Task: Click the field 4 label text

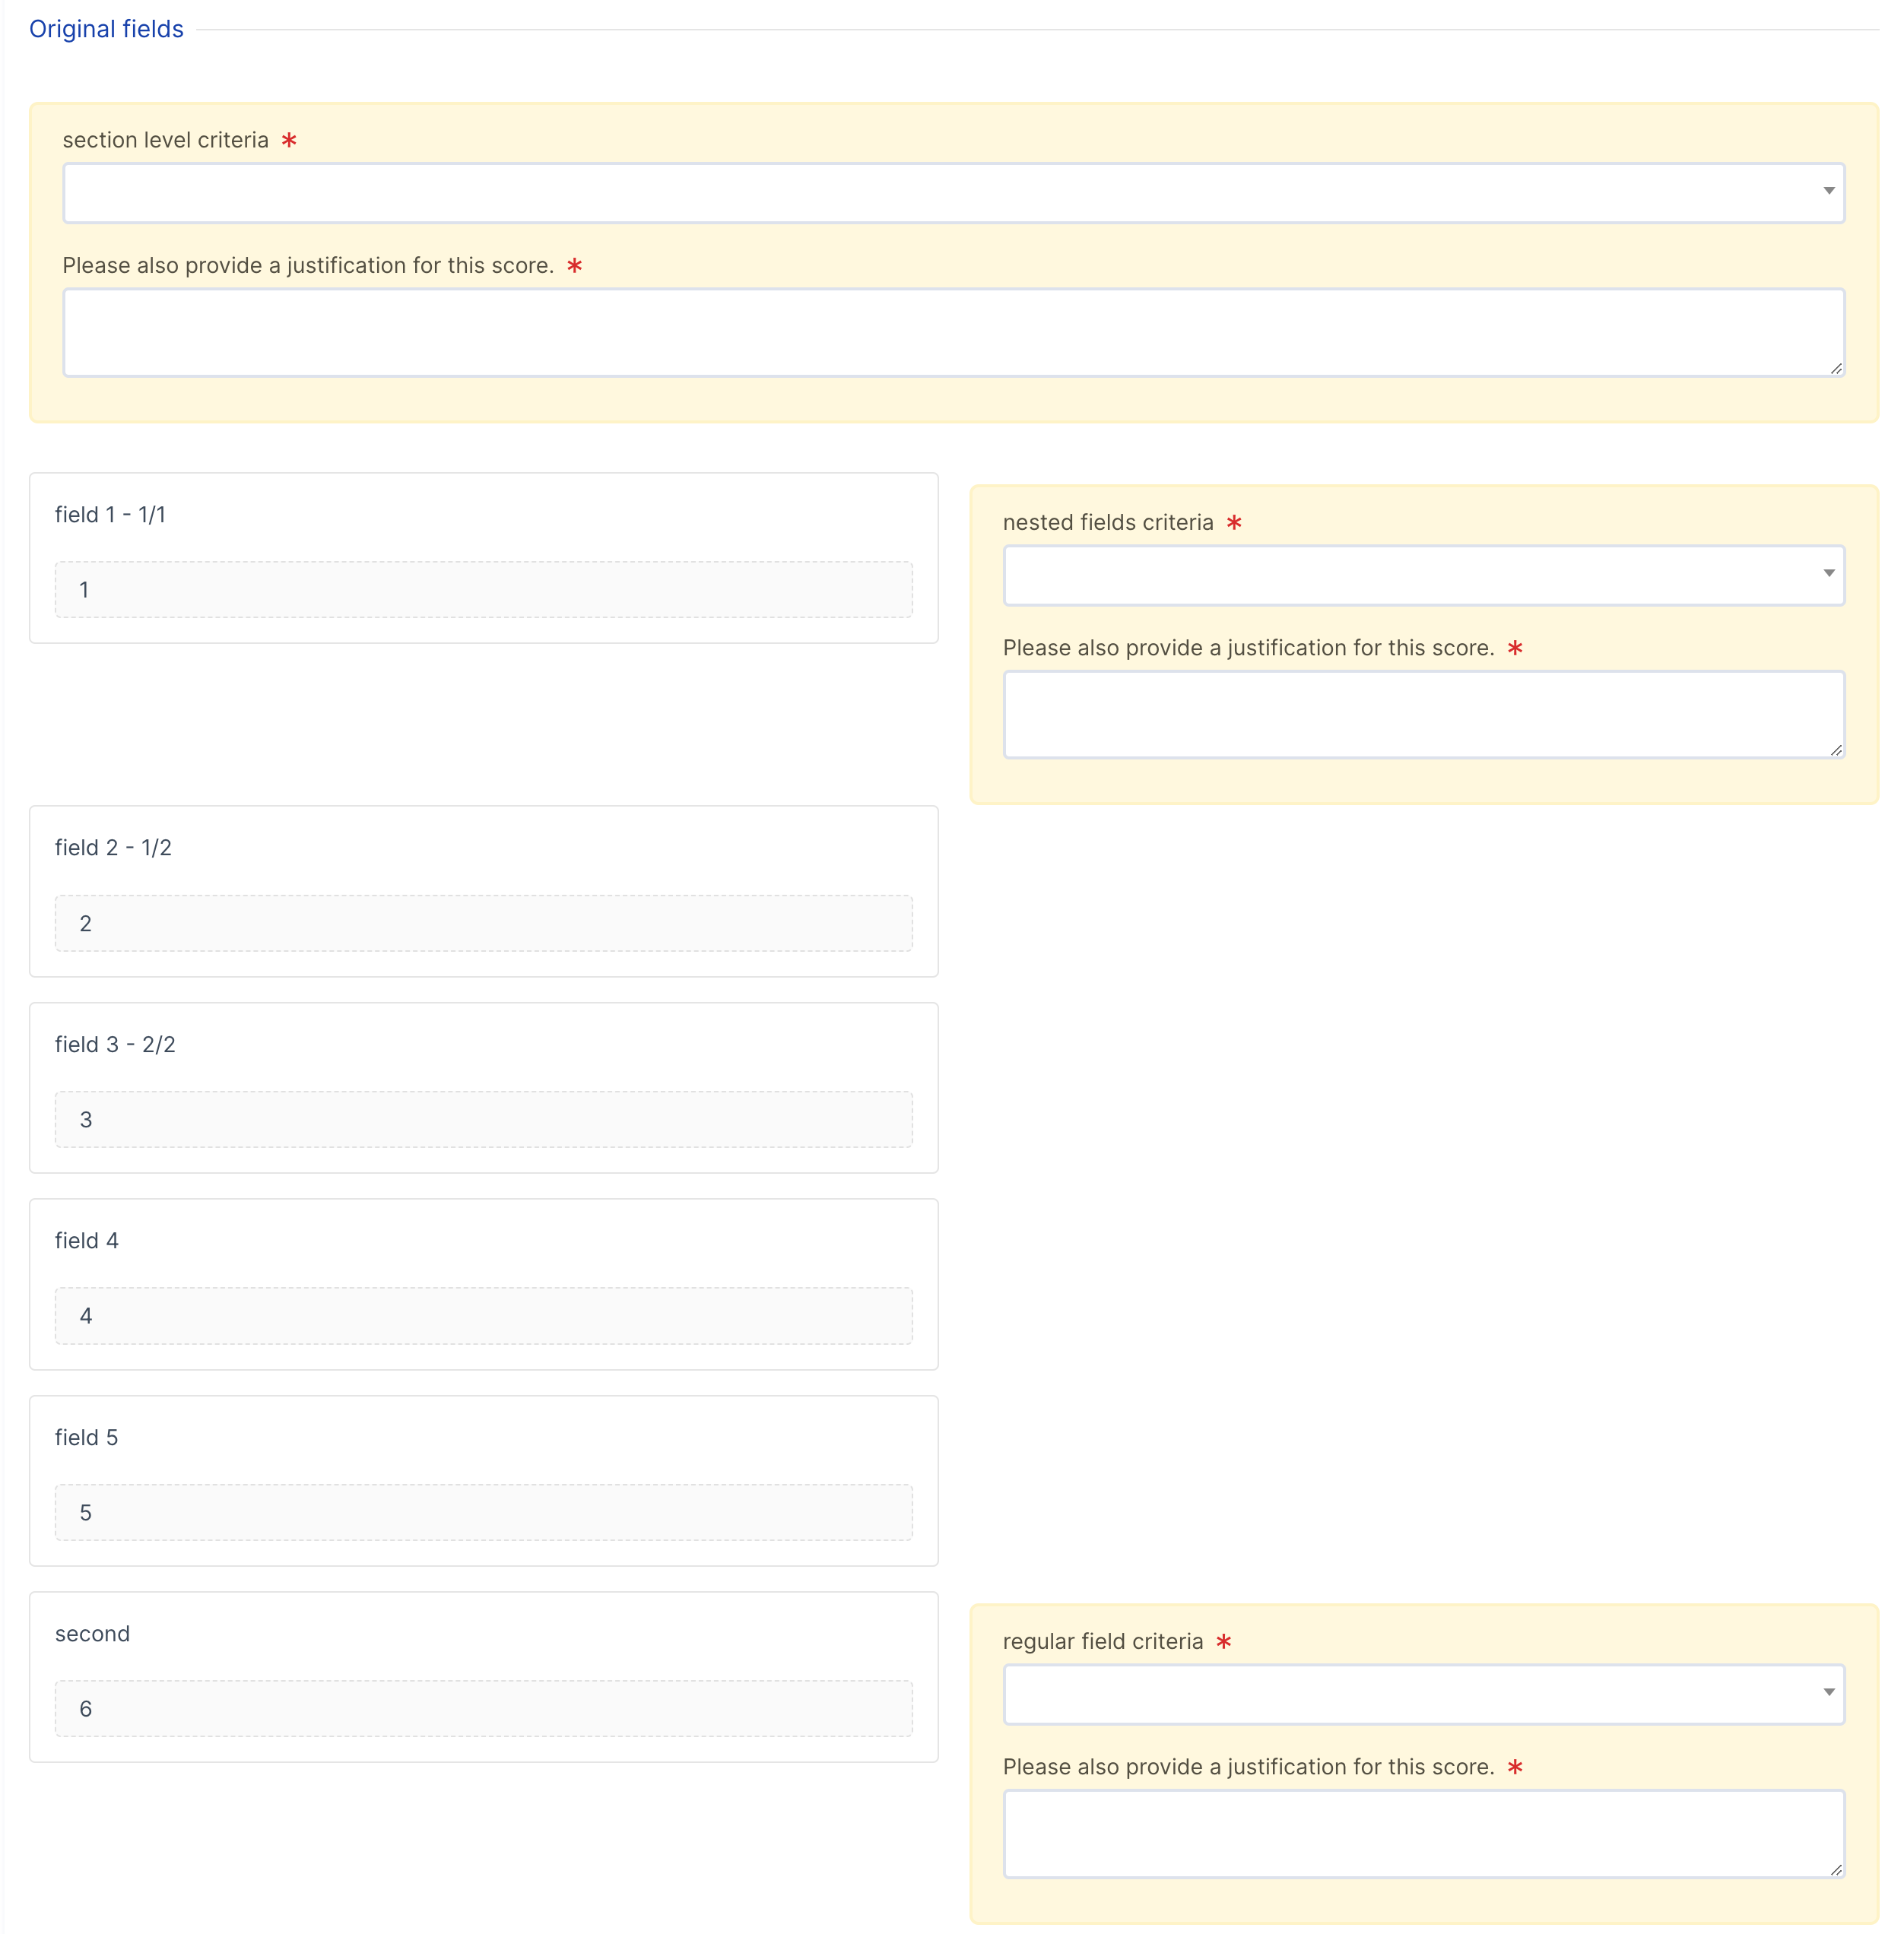Action: coord(86,1240)
